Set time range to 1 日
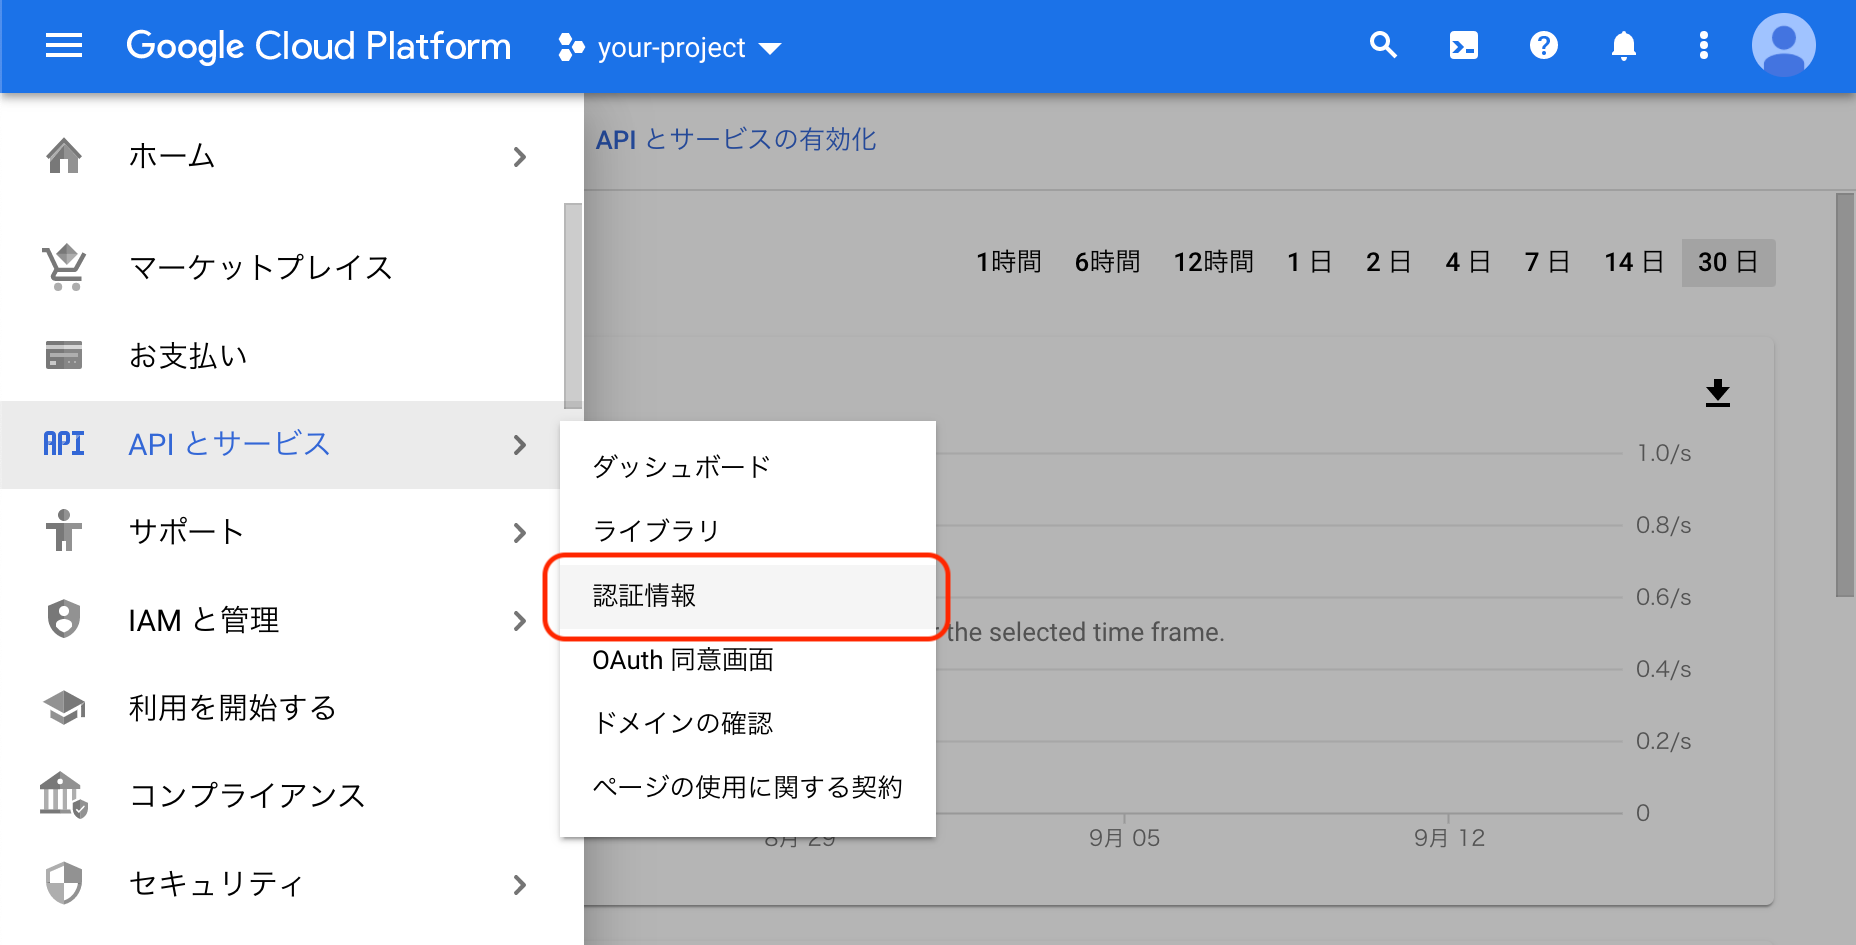 pos(1309,262)
